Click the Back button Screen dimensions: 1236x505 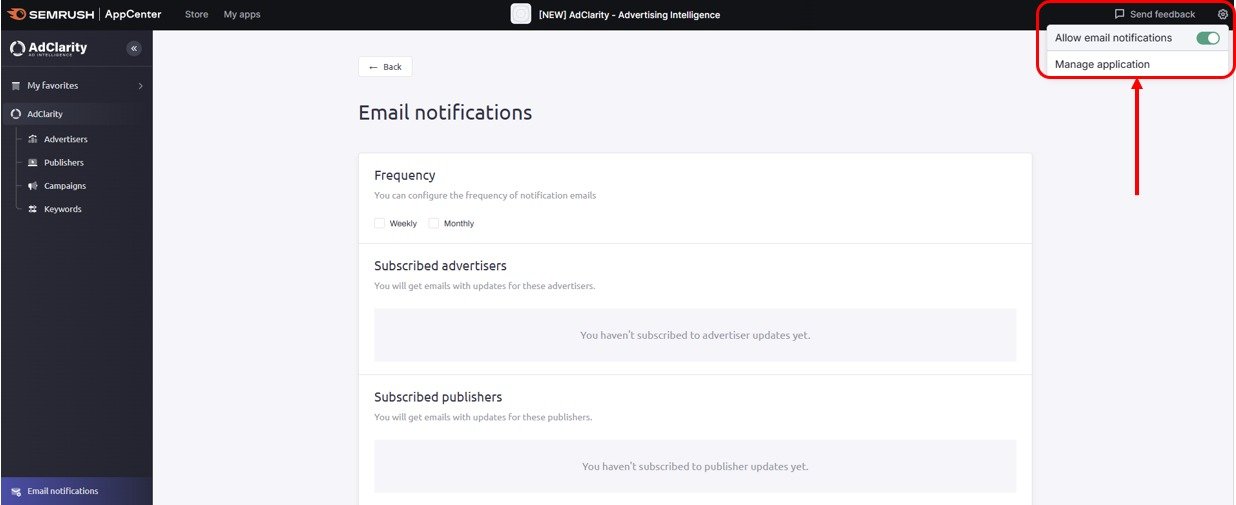(x=385, y=67)
